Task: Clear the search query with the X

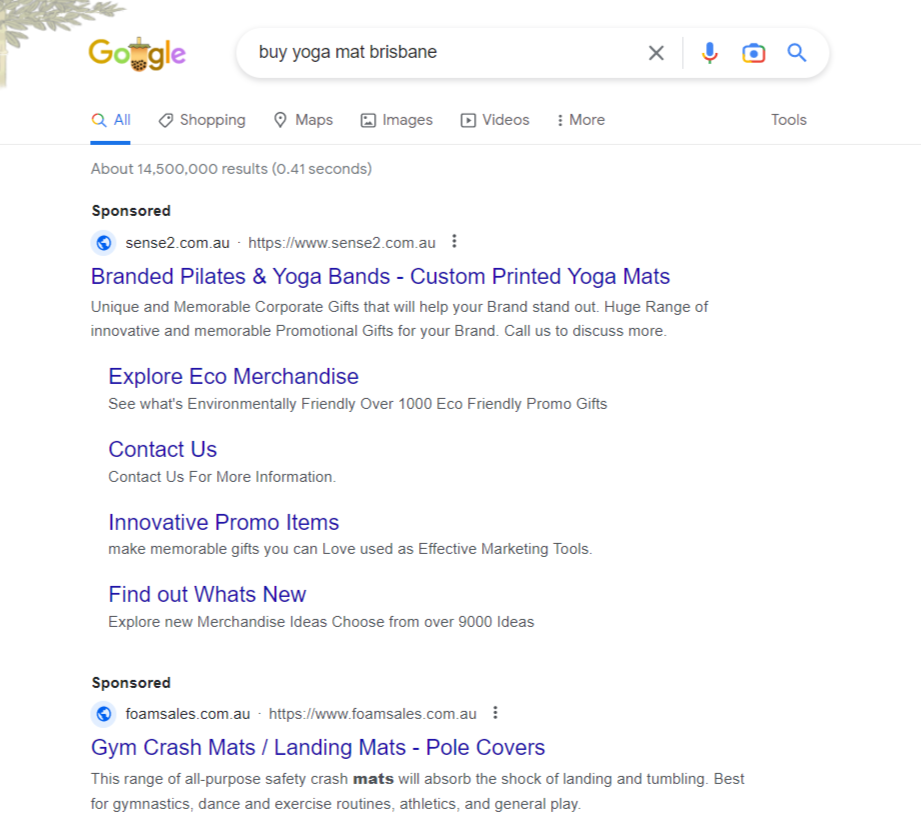Action: point(656,52)
